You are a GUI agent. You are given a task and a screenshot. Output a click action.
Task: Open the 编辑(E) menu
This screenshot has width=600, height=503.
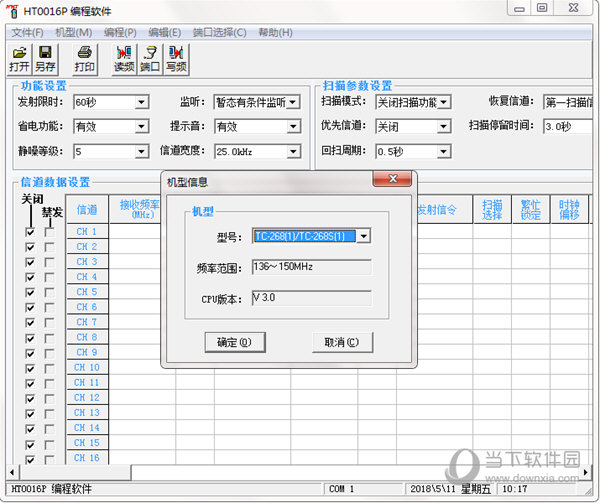[x=165, y=33]
